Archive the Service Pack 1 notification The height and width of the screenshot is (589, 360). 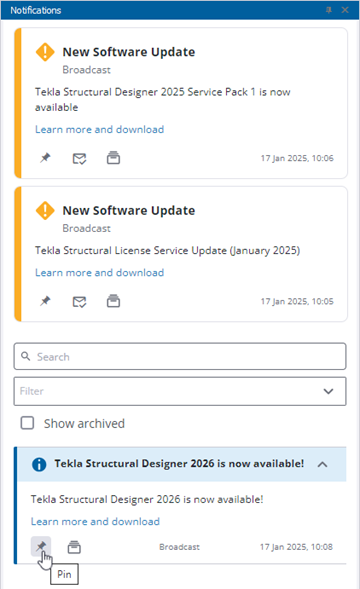pyautogui.click(x=113, y=158)
